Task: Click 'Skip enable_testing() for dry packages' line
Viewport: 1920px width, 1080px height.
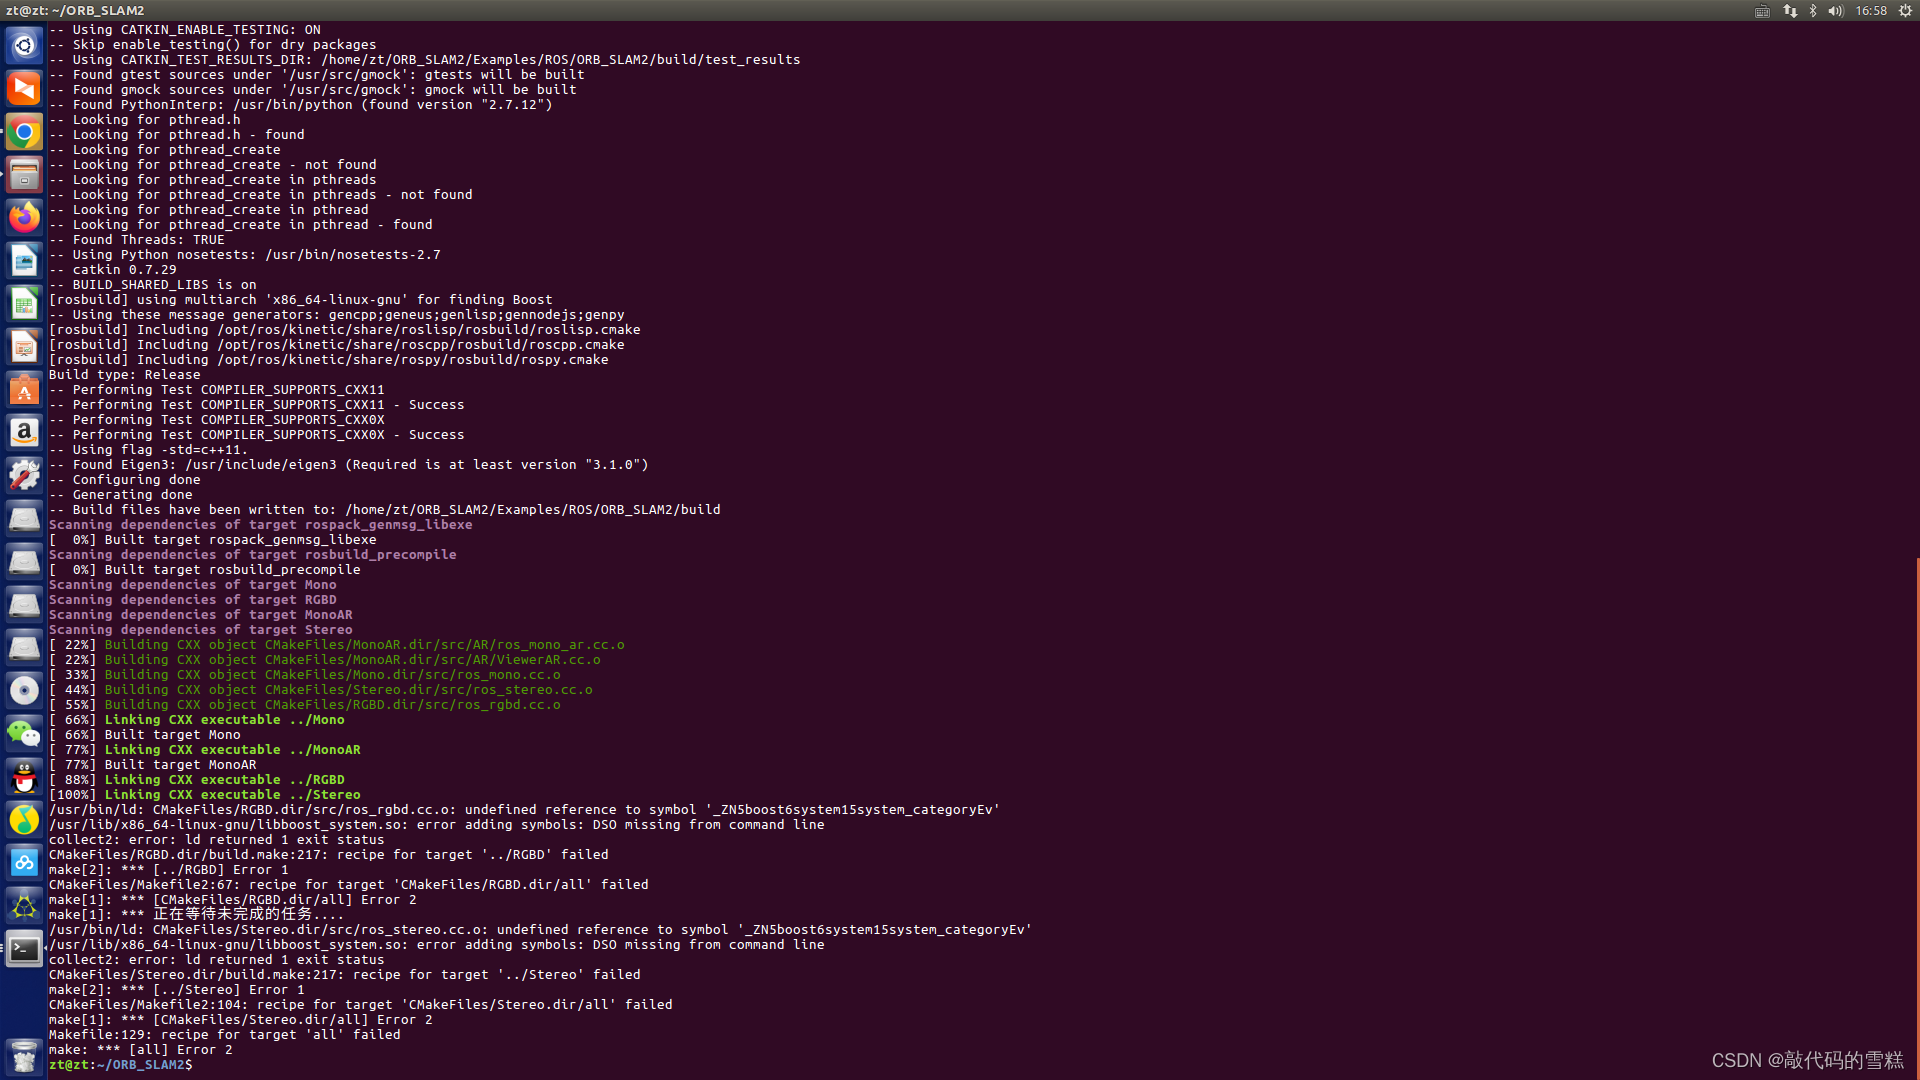Action: [x=213, y=45]
